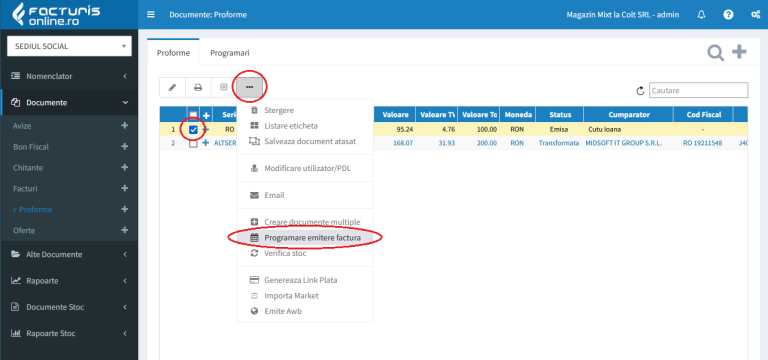
Task: Click the printer toolbar button
Action: 198,87
